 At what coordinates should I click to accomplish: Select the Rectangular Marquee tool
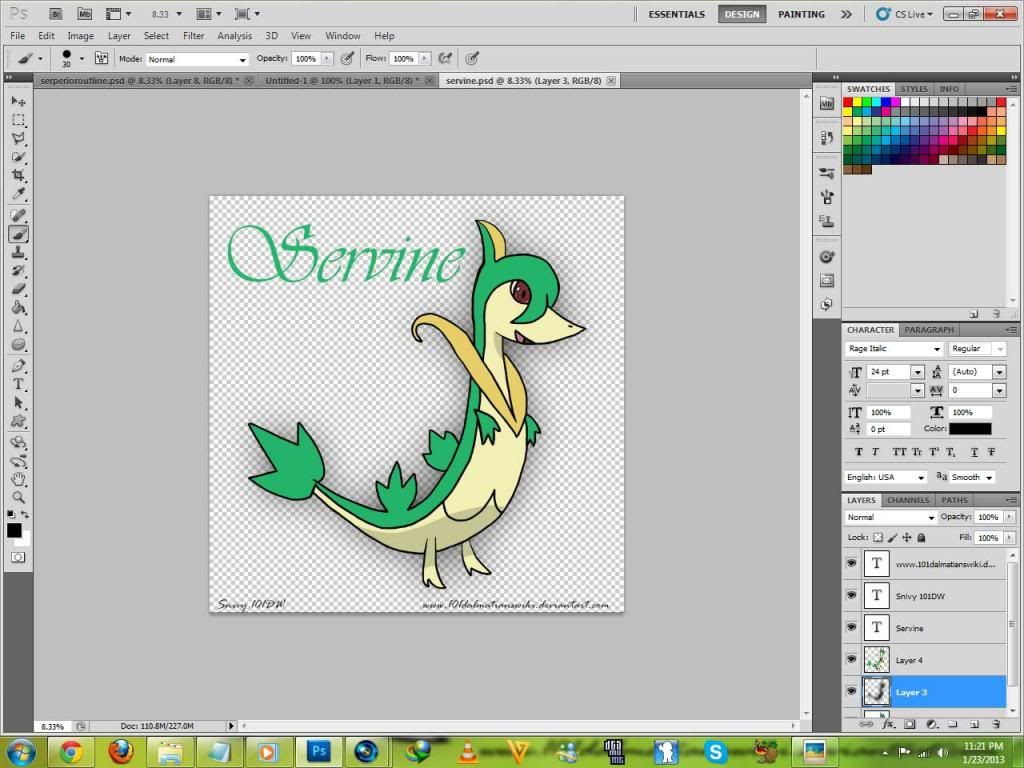18,120
